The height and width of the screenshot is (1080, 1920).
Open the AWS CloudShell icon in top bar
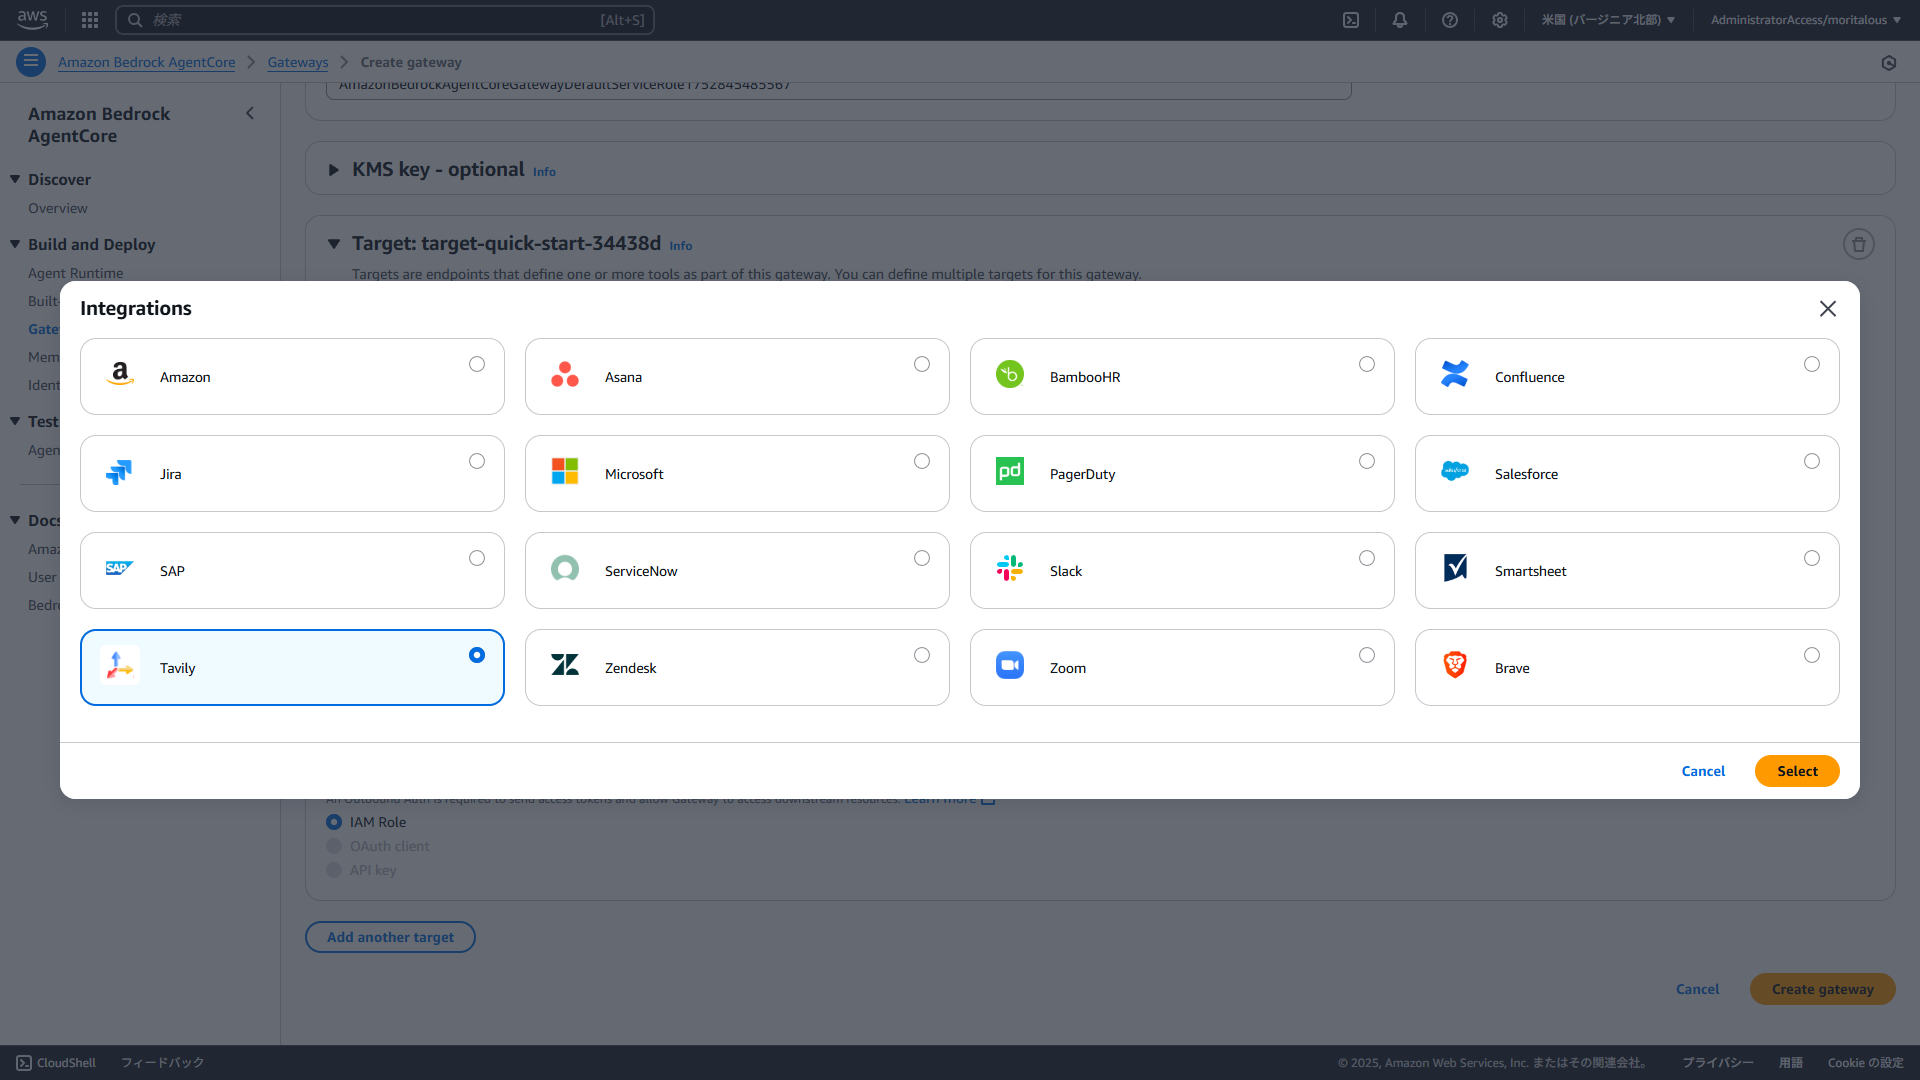(x=1350, y=20)
